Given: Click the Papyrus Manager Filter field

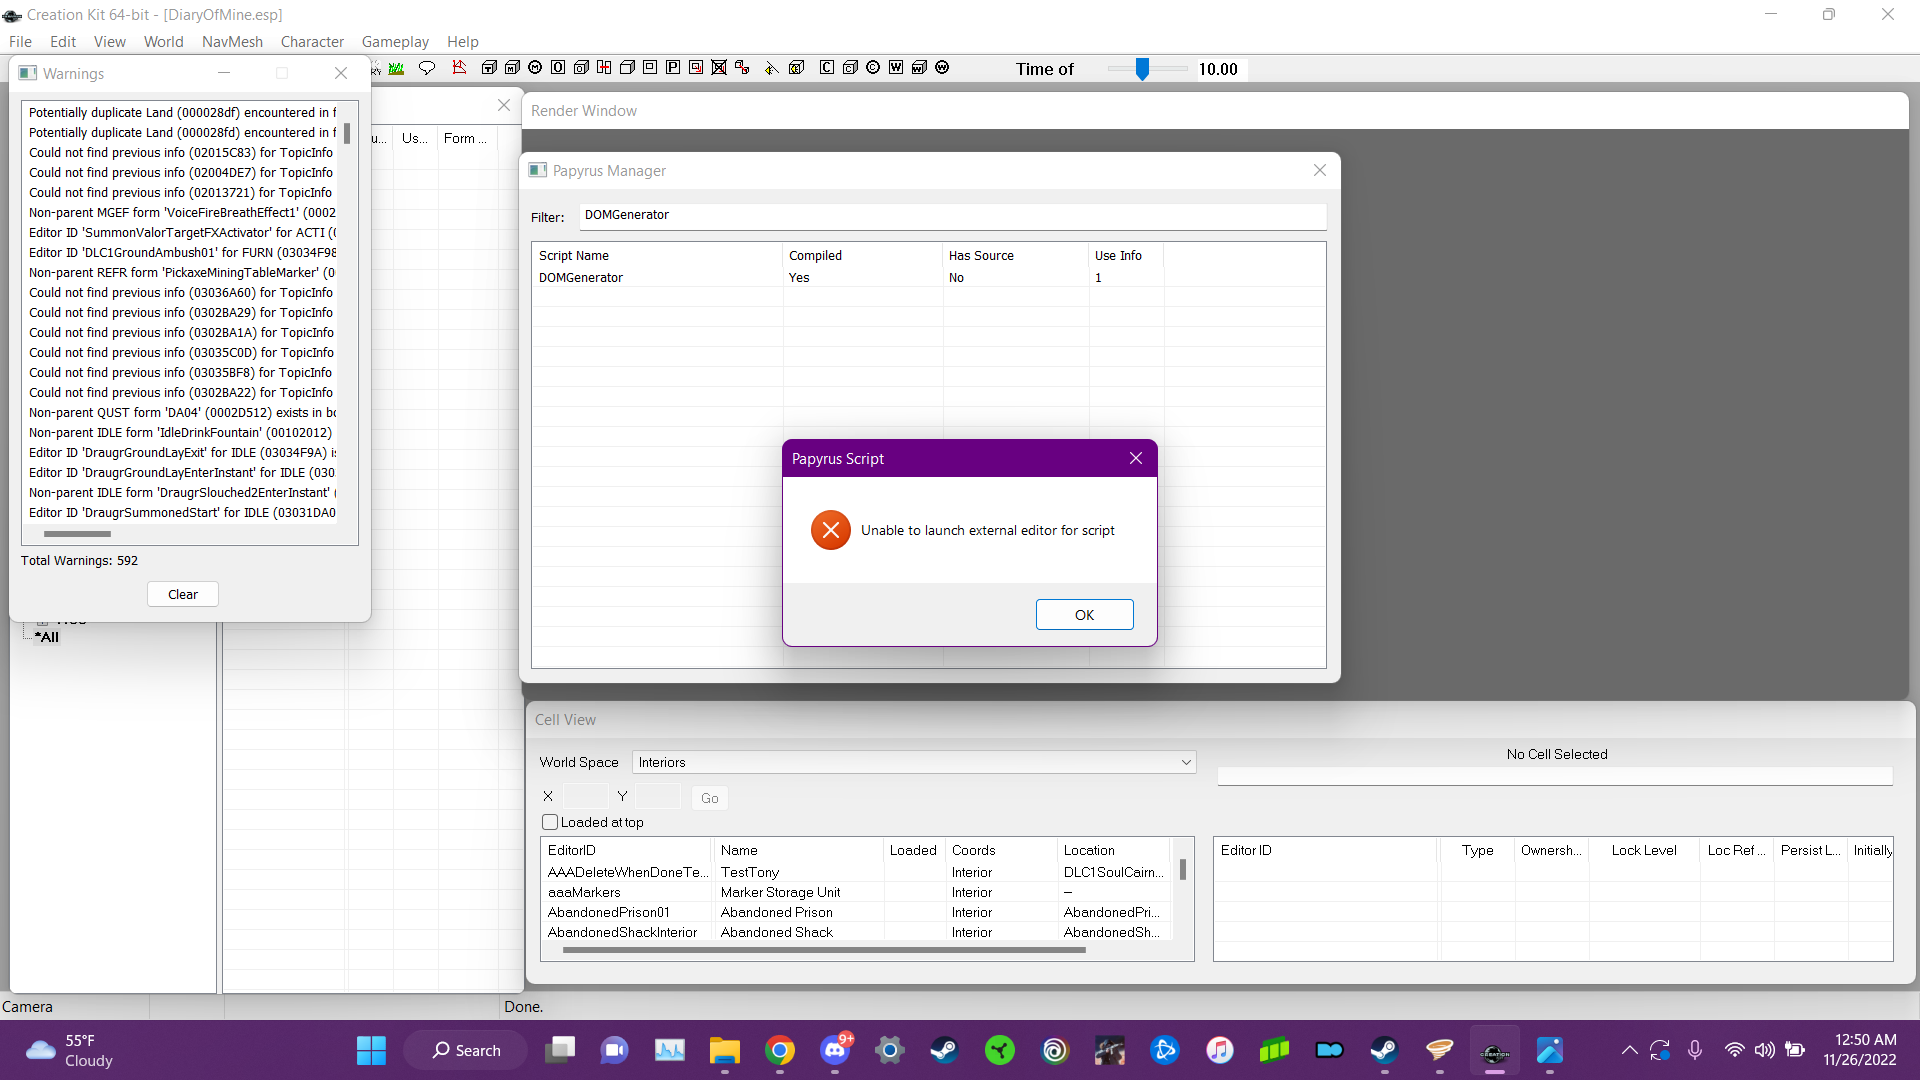Looking at the screenshot, I should [952, 216].
